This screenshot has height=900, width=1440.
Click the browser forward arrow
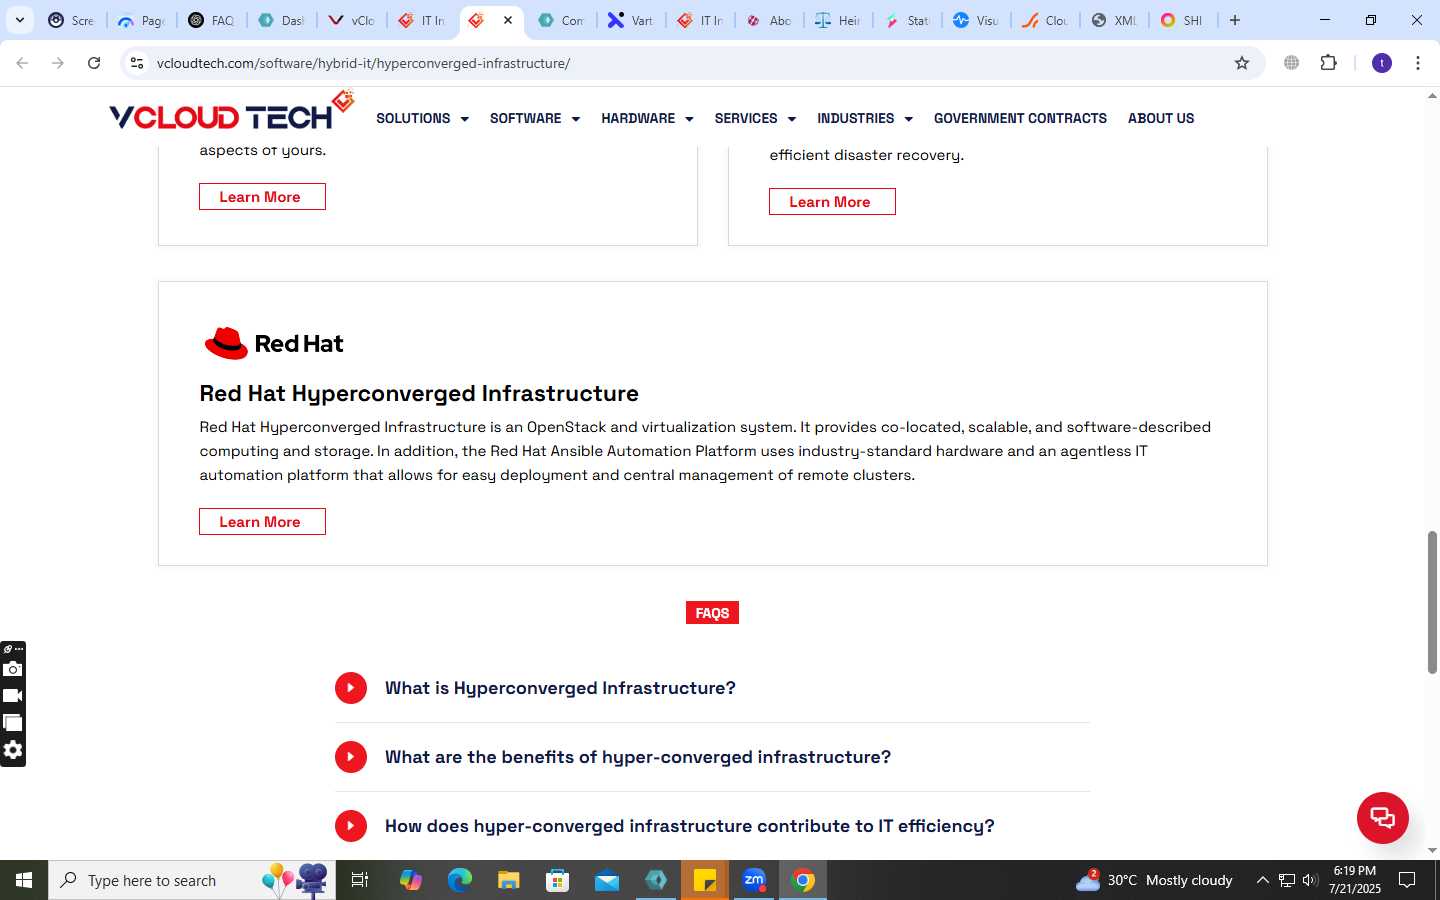(58, 63)
